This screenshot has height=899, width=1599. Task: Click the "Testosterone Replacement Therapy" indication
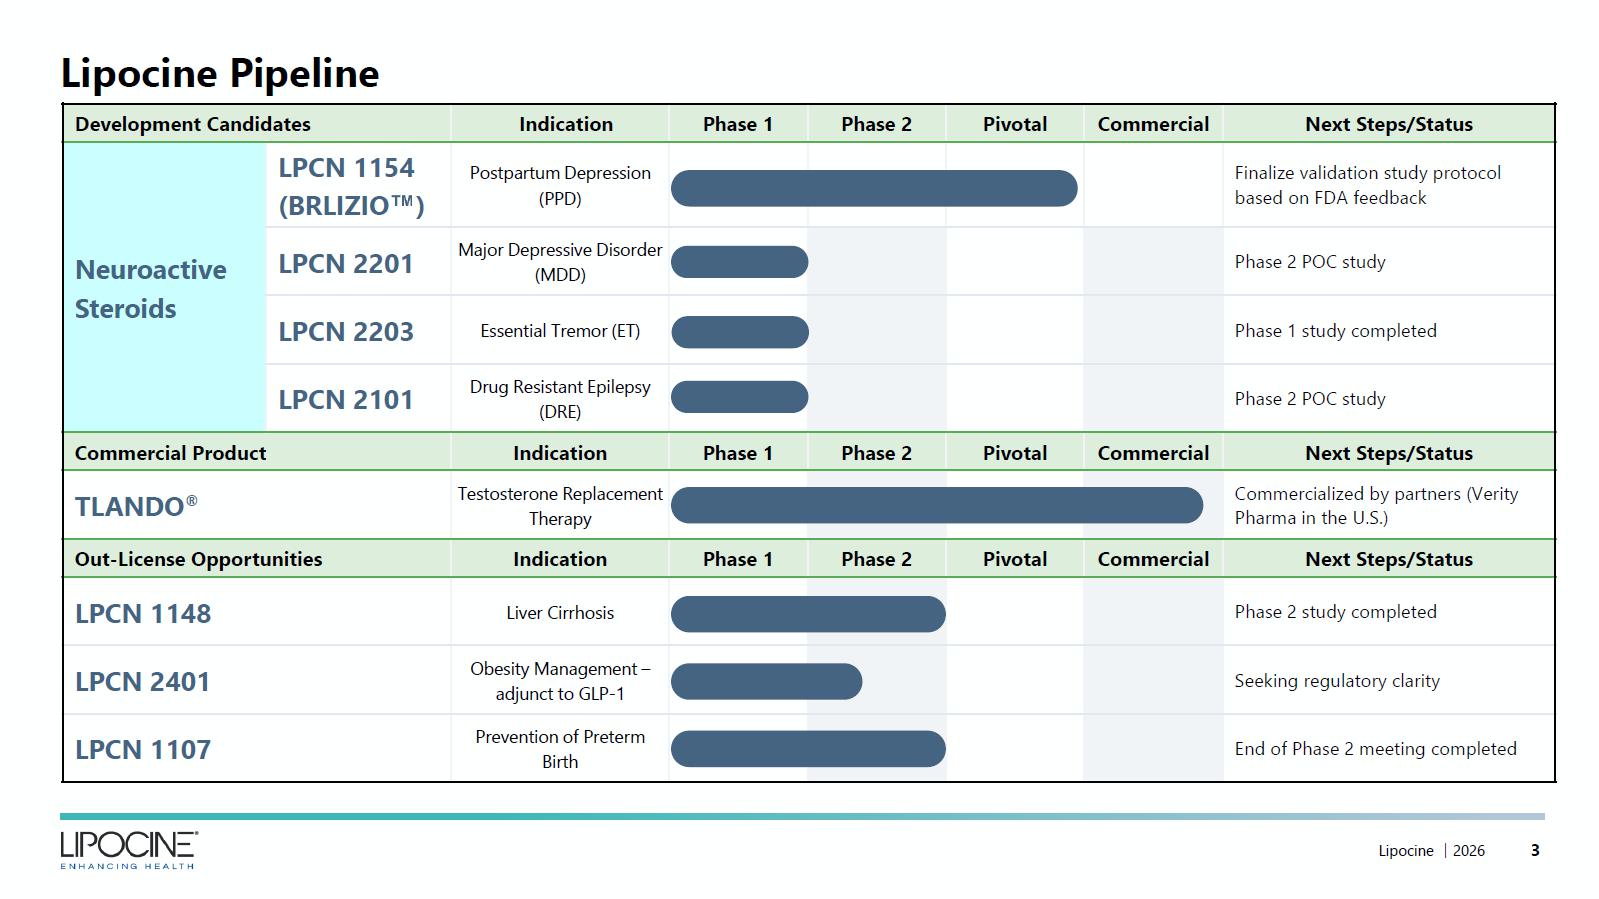click(560, 506)
